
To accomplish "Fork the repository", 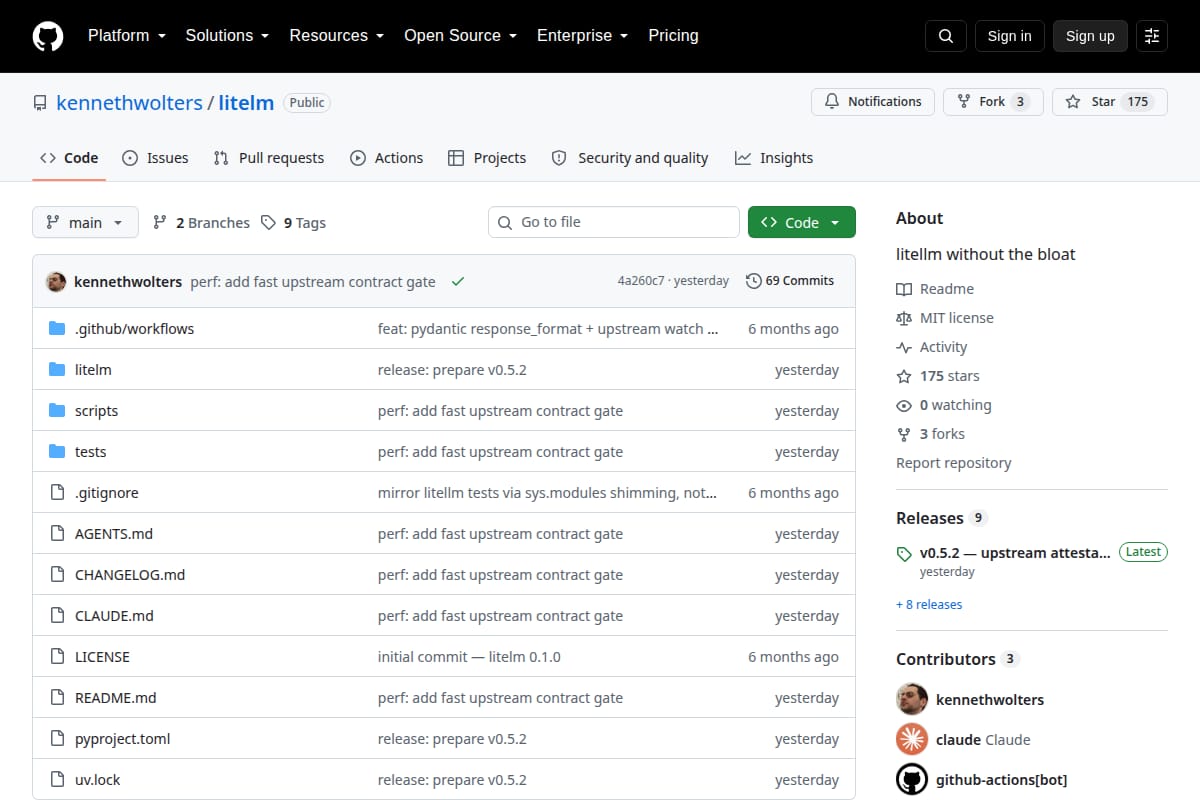I will [993, 102].
